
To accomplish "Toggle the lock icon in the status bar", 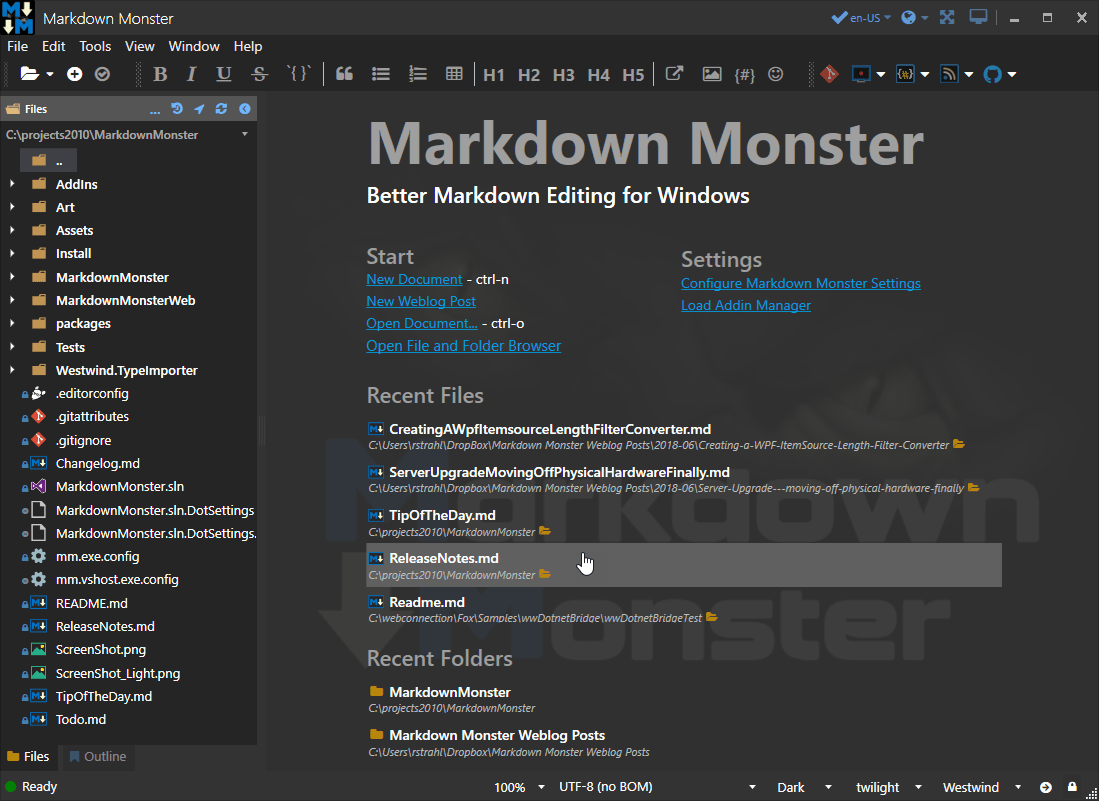I will tap(1072, 787).
